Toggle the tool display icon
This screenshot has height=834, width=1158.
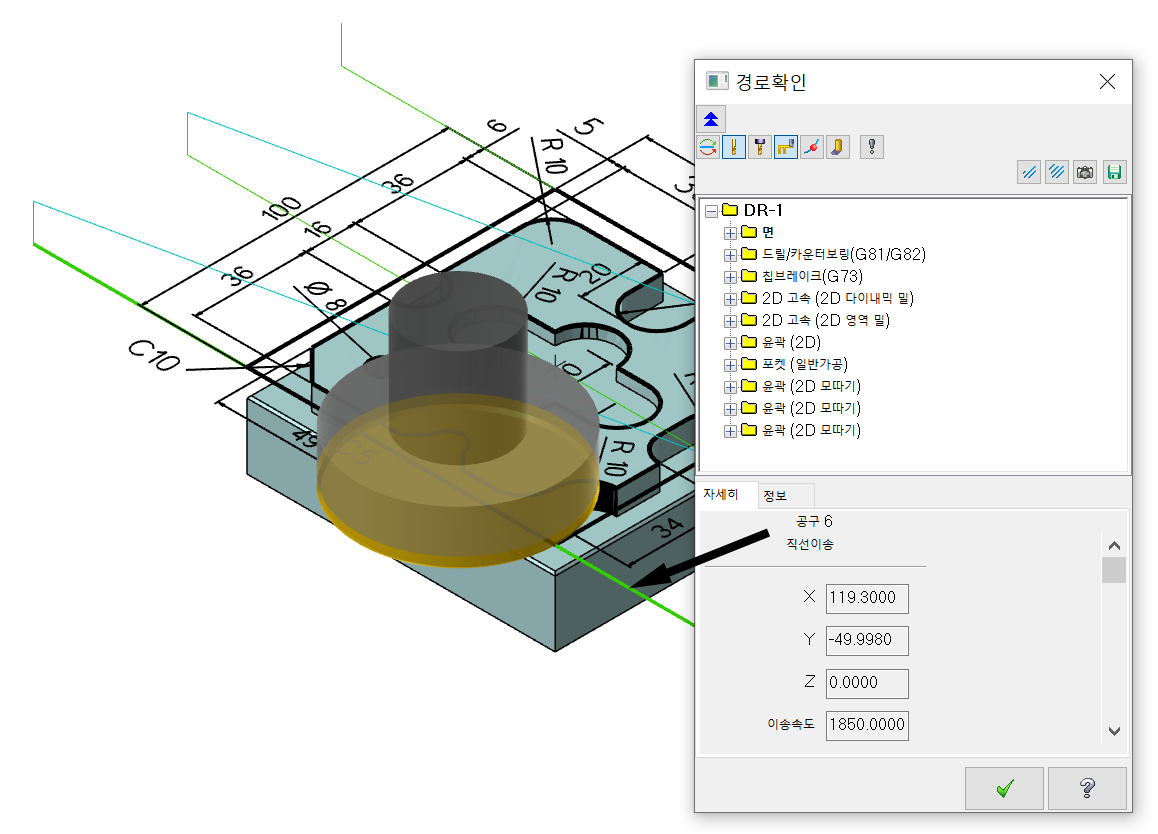click(733, 147)
